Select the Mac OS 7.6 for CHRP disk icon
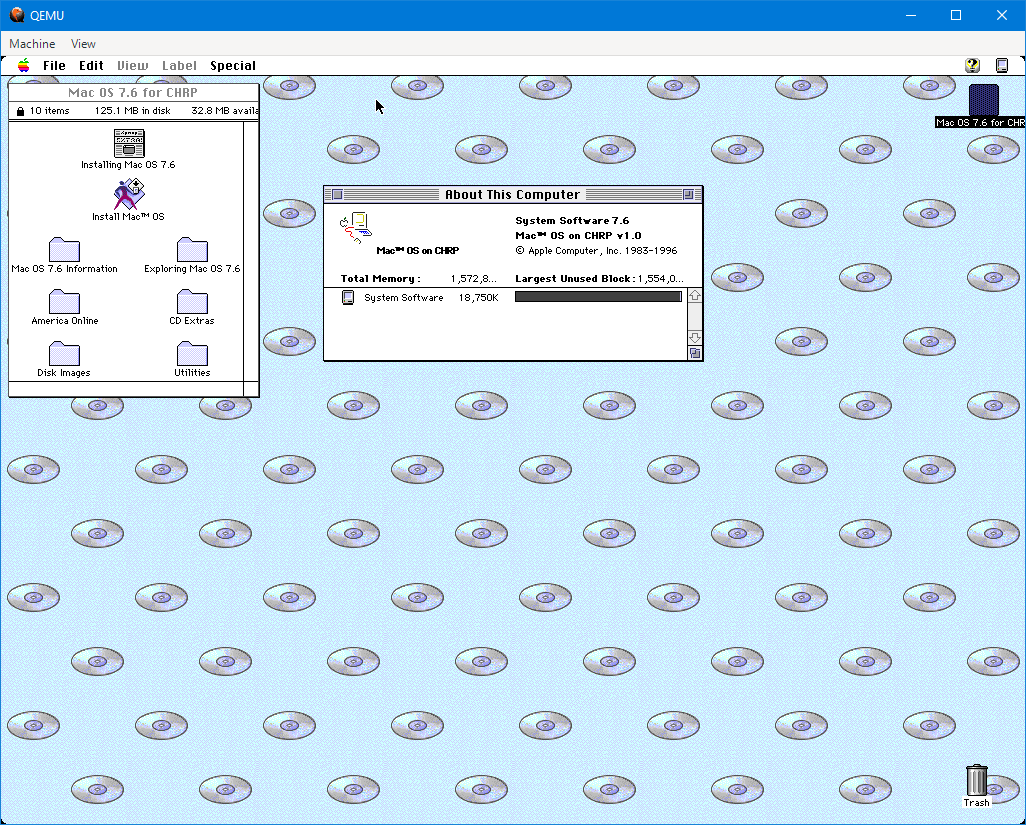1026x825 pixels. click(984, 100)
